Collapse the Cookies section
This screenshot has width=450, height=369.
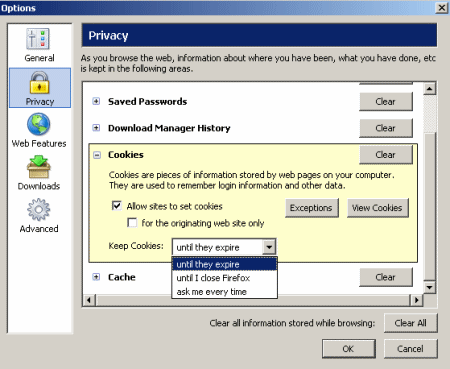(x=97, y=155)
